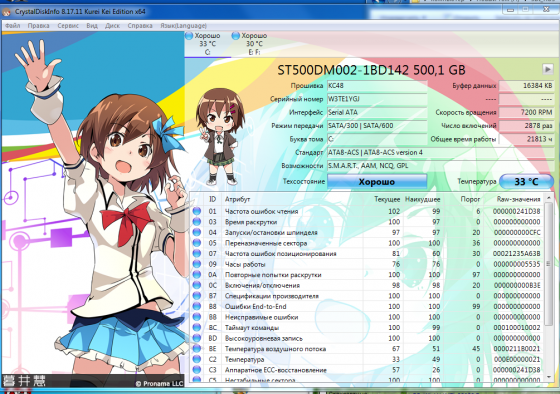Click the Raw-значения column header
Image resolution: width=560 pixels, height=394 pixels.
point(518,199)
